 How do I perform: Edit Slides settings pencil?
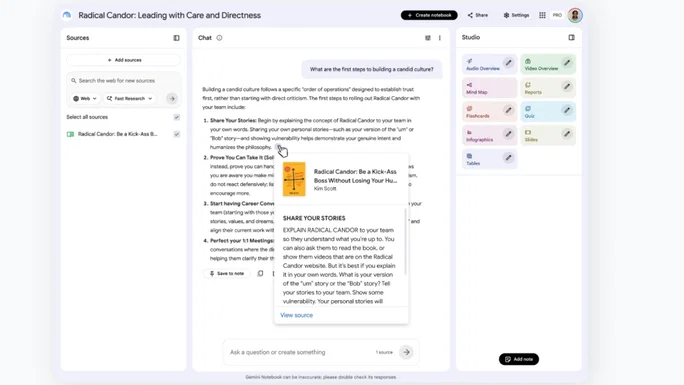(x=567, y=134)
